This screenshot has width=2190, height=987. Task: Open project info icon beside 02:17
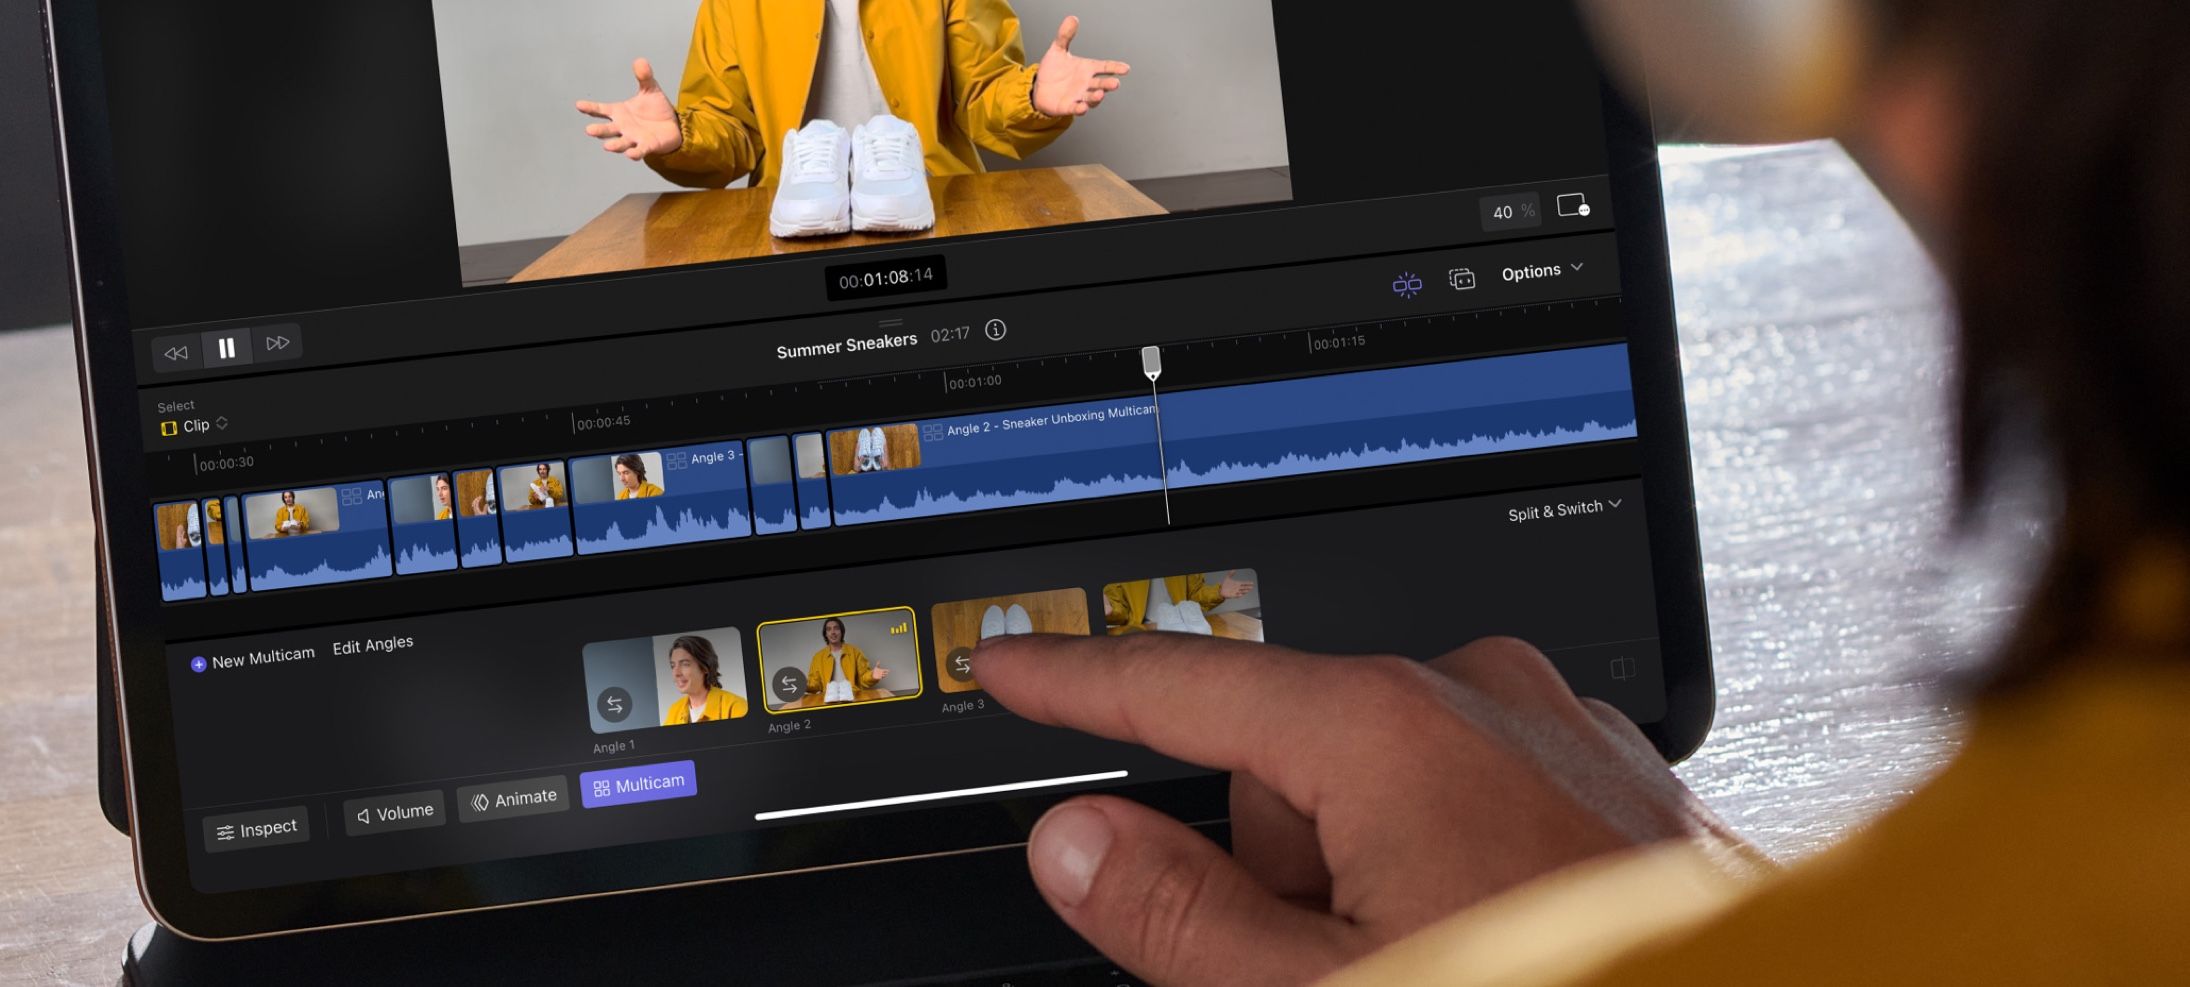(x=995, y=330)
